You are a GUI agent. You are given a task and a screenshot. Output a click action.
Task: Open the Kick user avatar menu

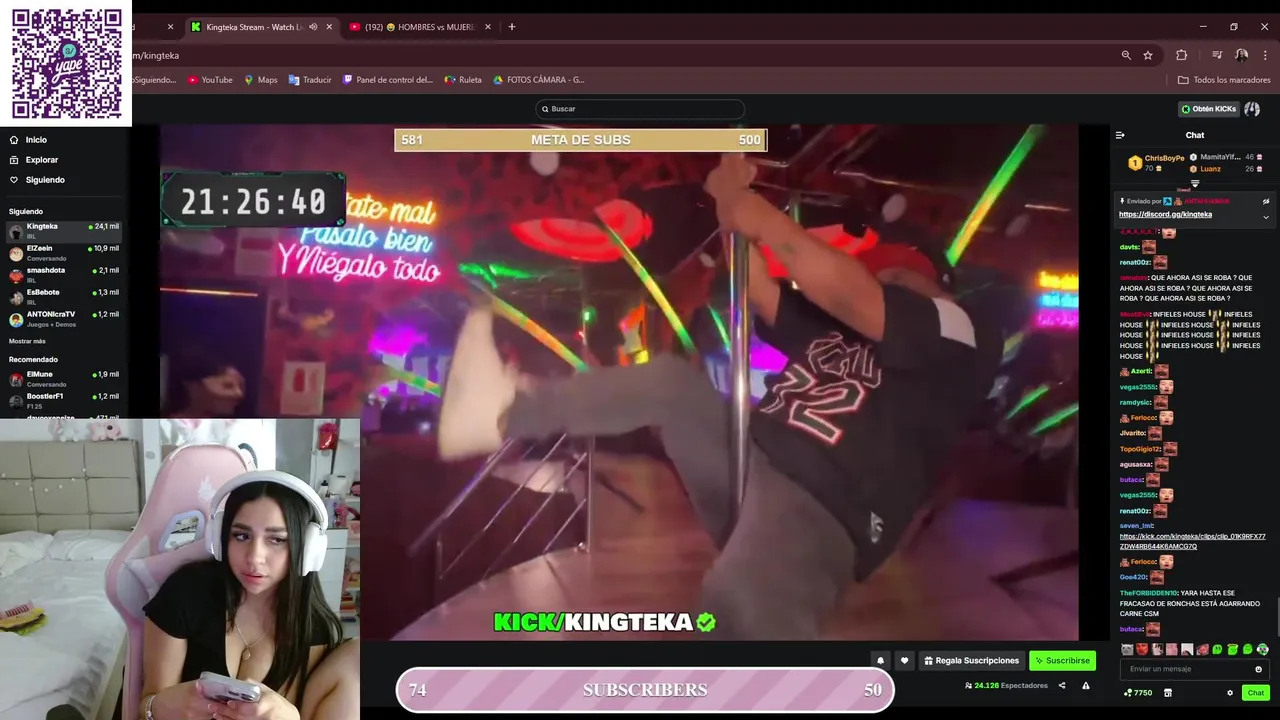tap(1252, 109)
